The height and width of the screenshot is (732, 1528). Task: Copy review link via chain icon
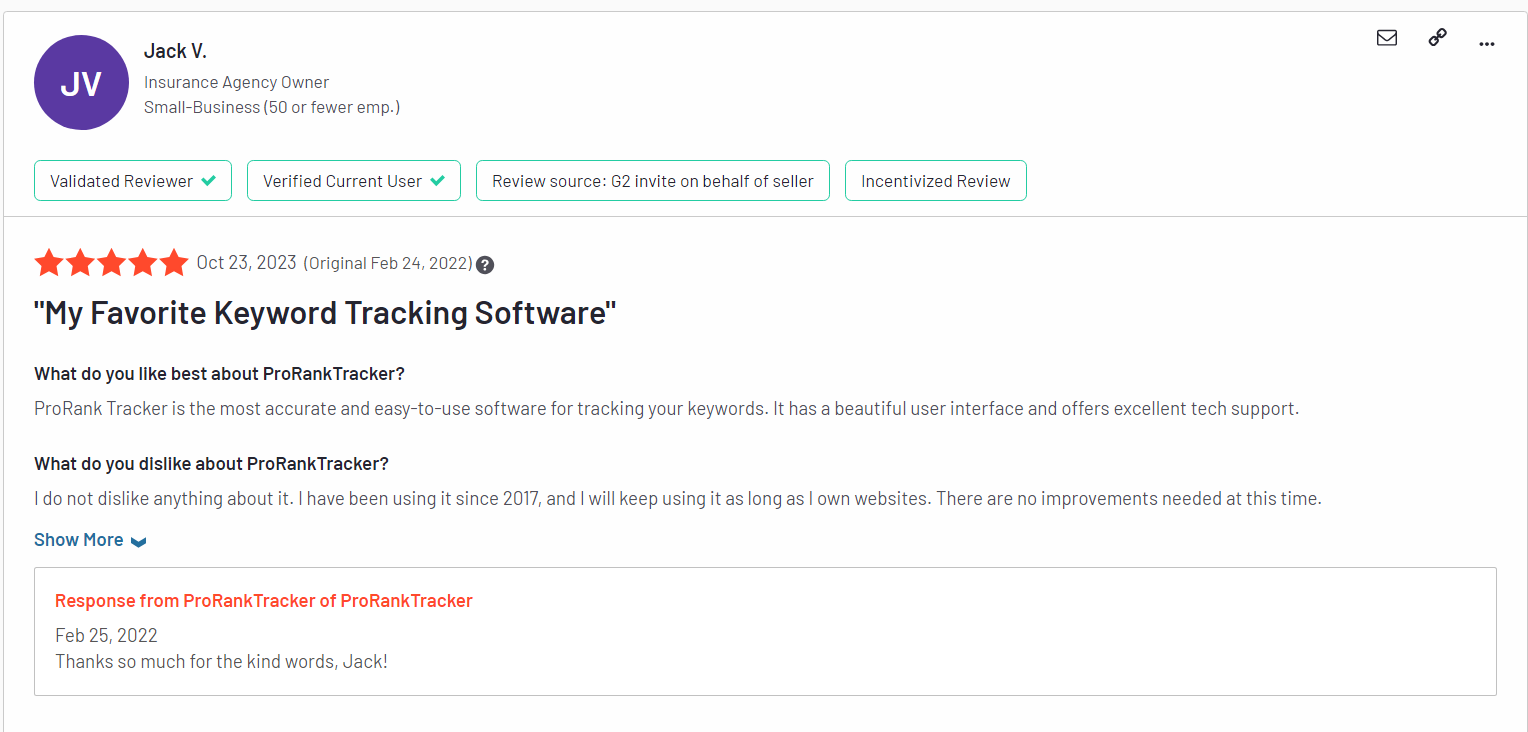point(1437,38)
